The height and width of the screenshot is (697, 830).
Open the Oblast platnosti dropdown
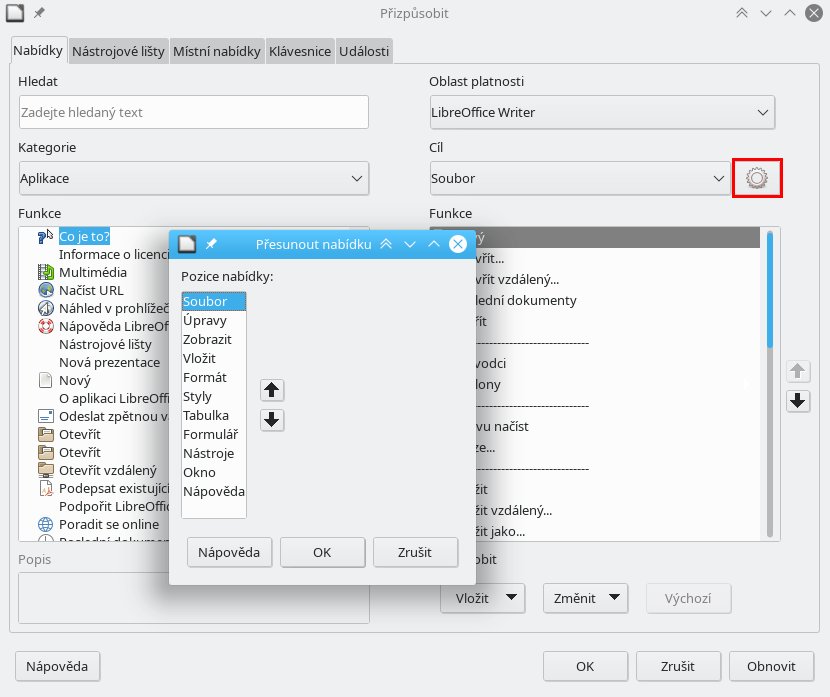tap(602, 112)
